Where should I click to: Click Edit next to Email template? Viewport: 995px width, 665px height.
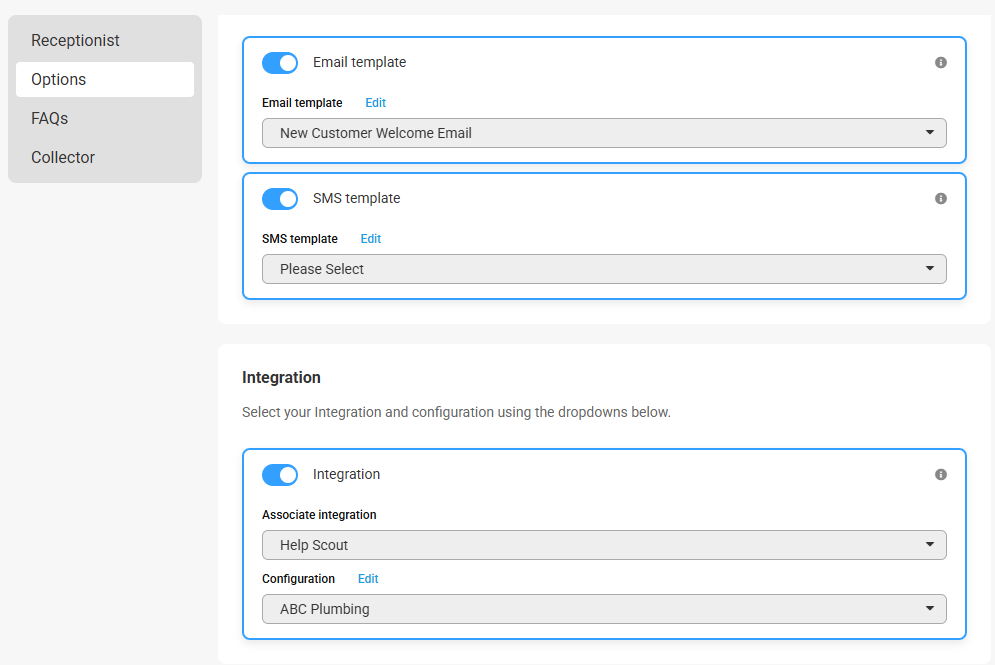click(x=376, y=103)
